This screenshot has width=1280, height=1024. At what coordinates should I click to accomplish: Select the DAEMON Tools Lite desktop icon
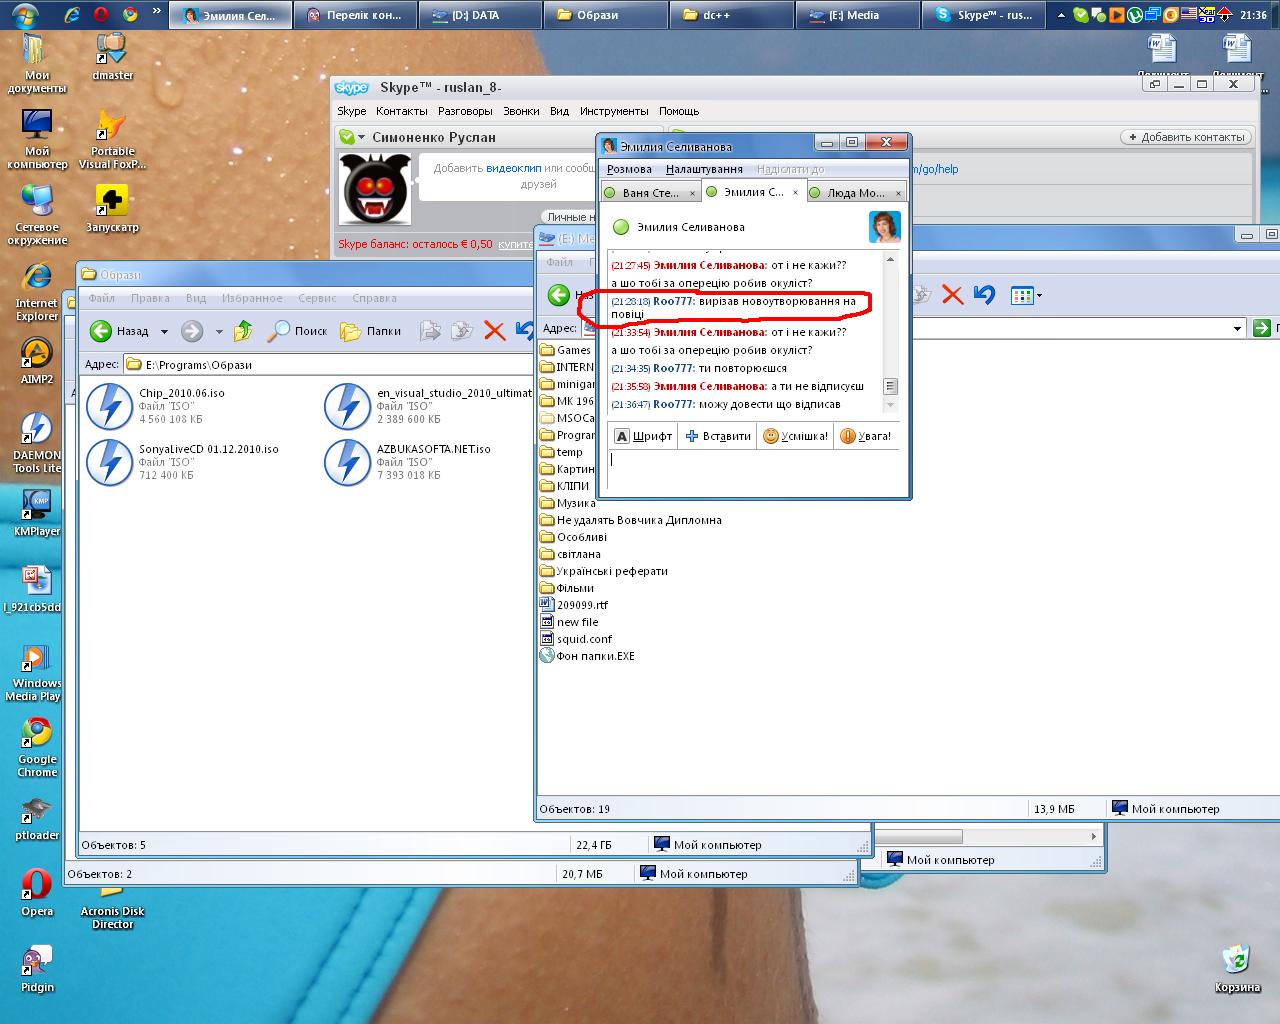37,443
